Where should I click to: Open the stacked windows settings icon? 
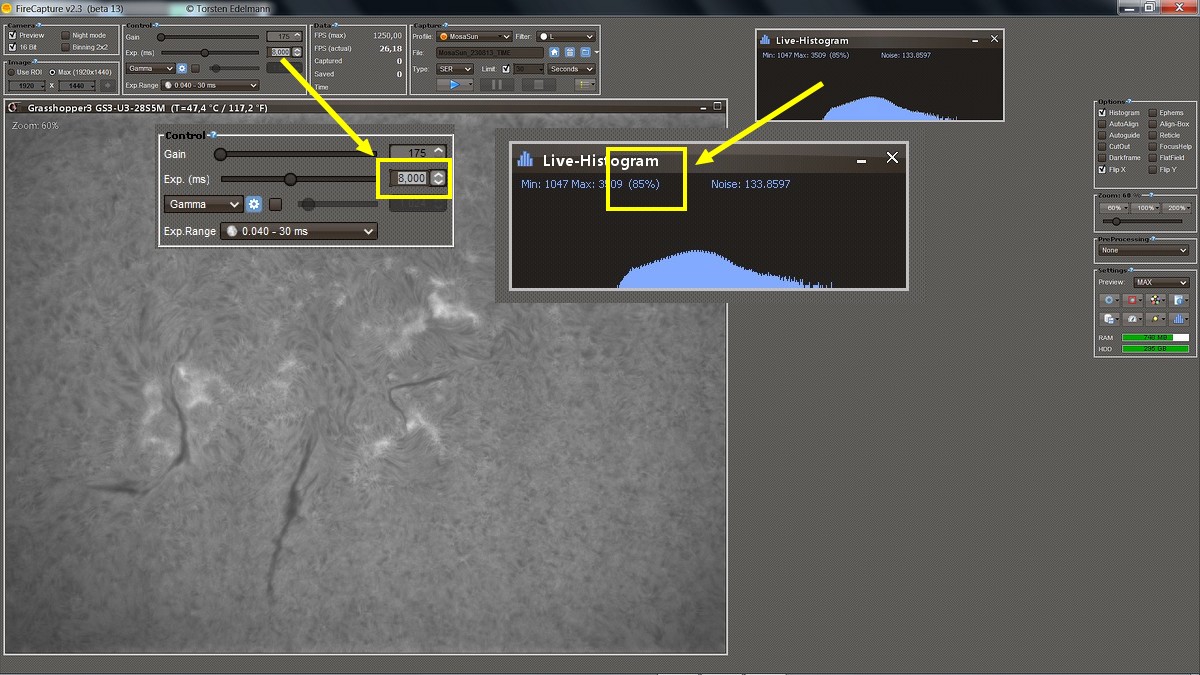point(1108,319)
